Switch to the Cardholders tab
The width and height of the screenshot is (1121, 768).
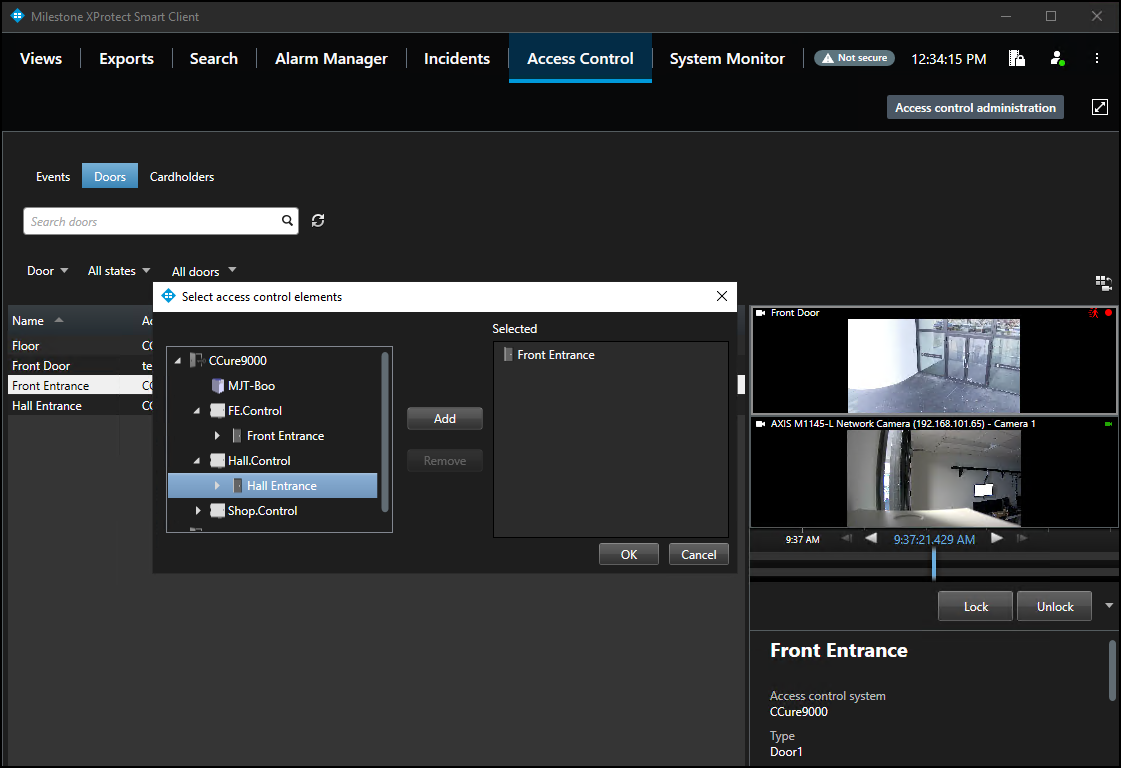(182, 177)
